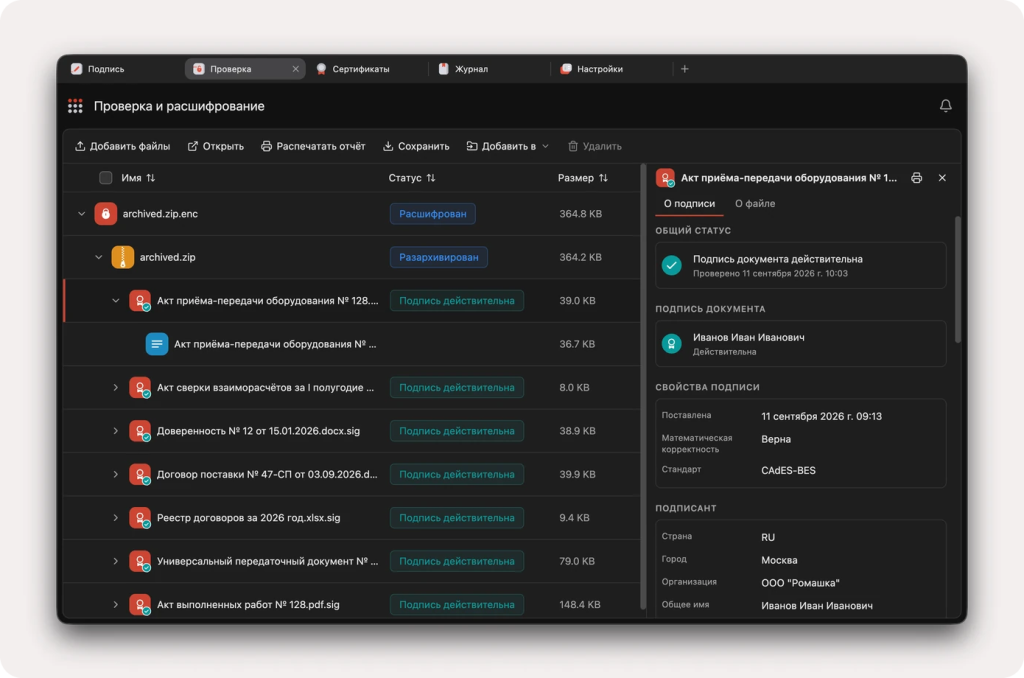This screenshot has height=678, width=1024.
Task: Click the Акт выполненных работ signature file icon
Action: tap(140, 605)
